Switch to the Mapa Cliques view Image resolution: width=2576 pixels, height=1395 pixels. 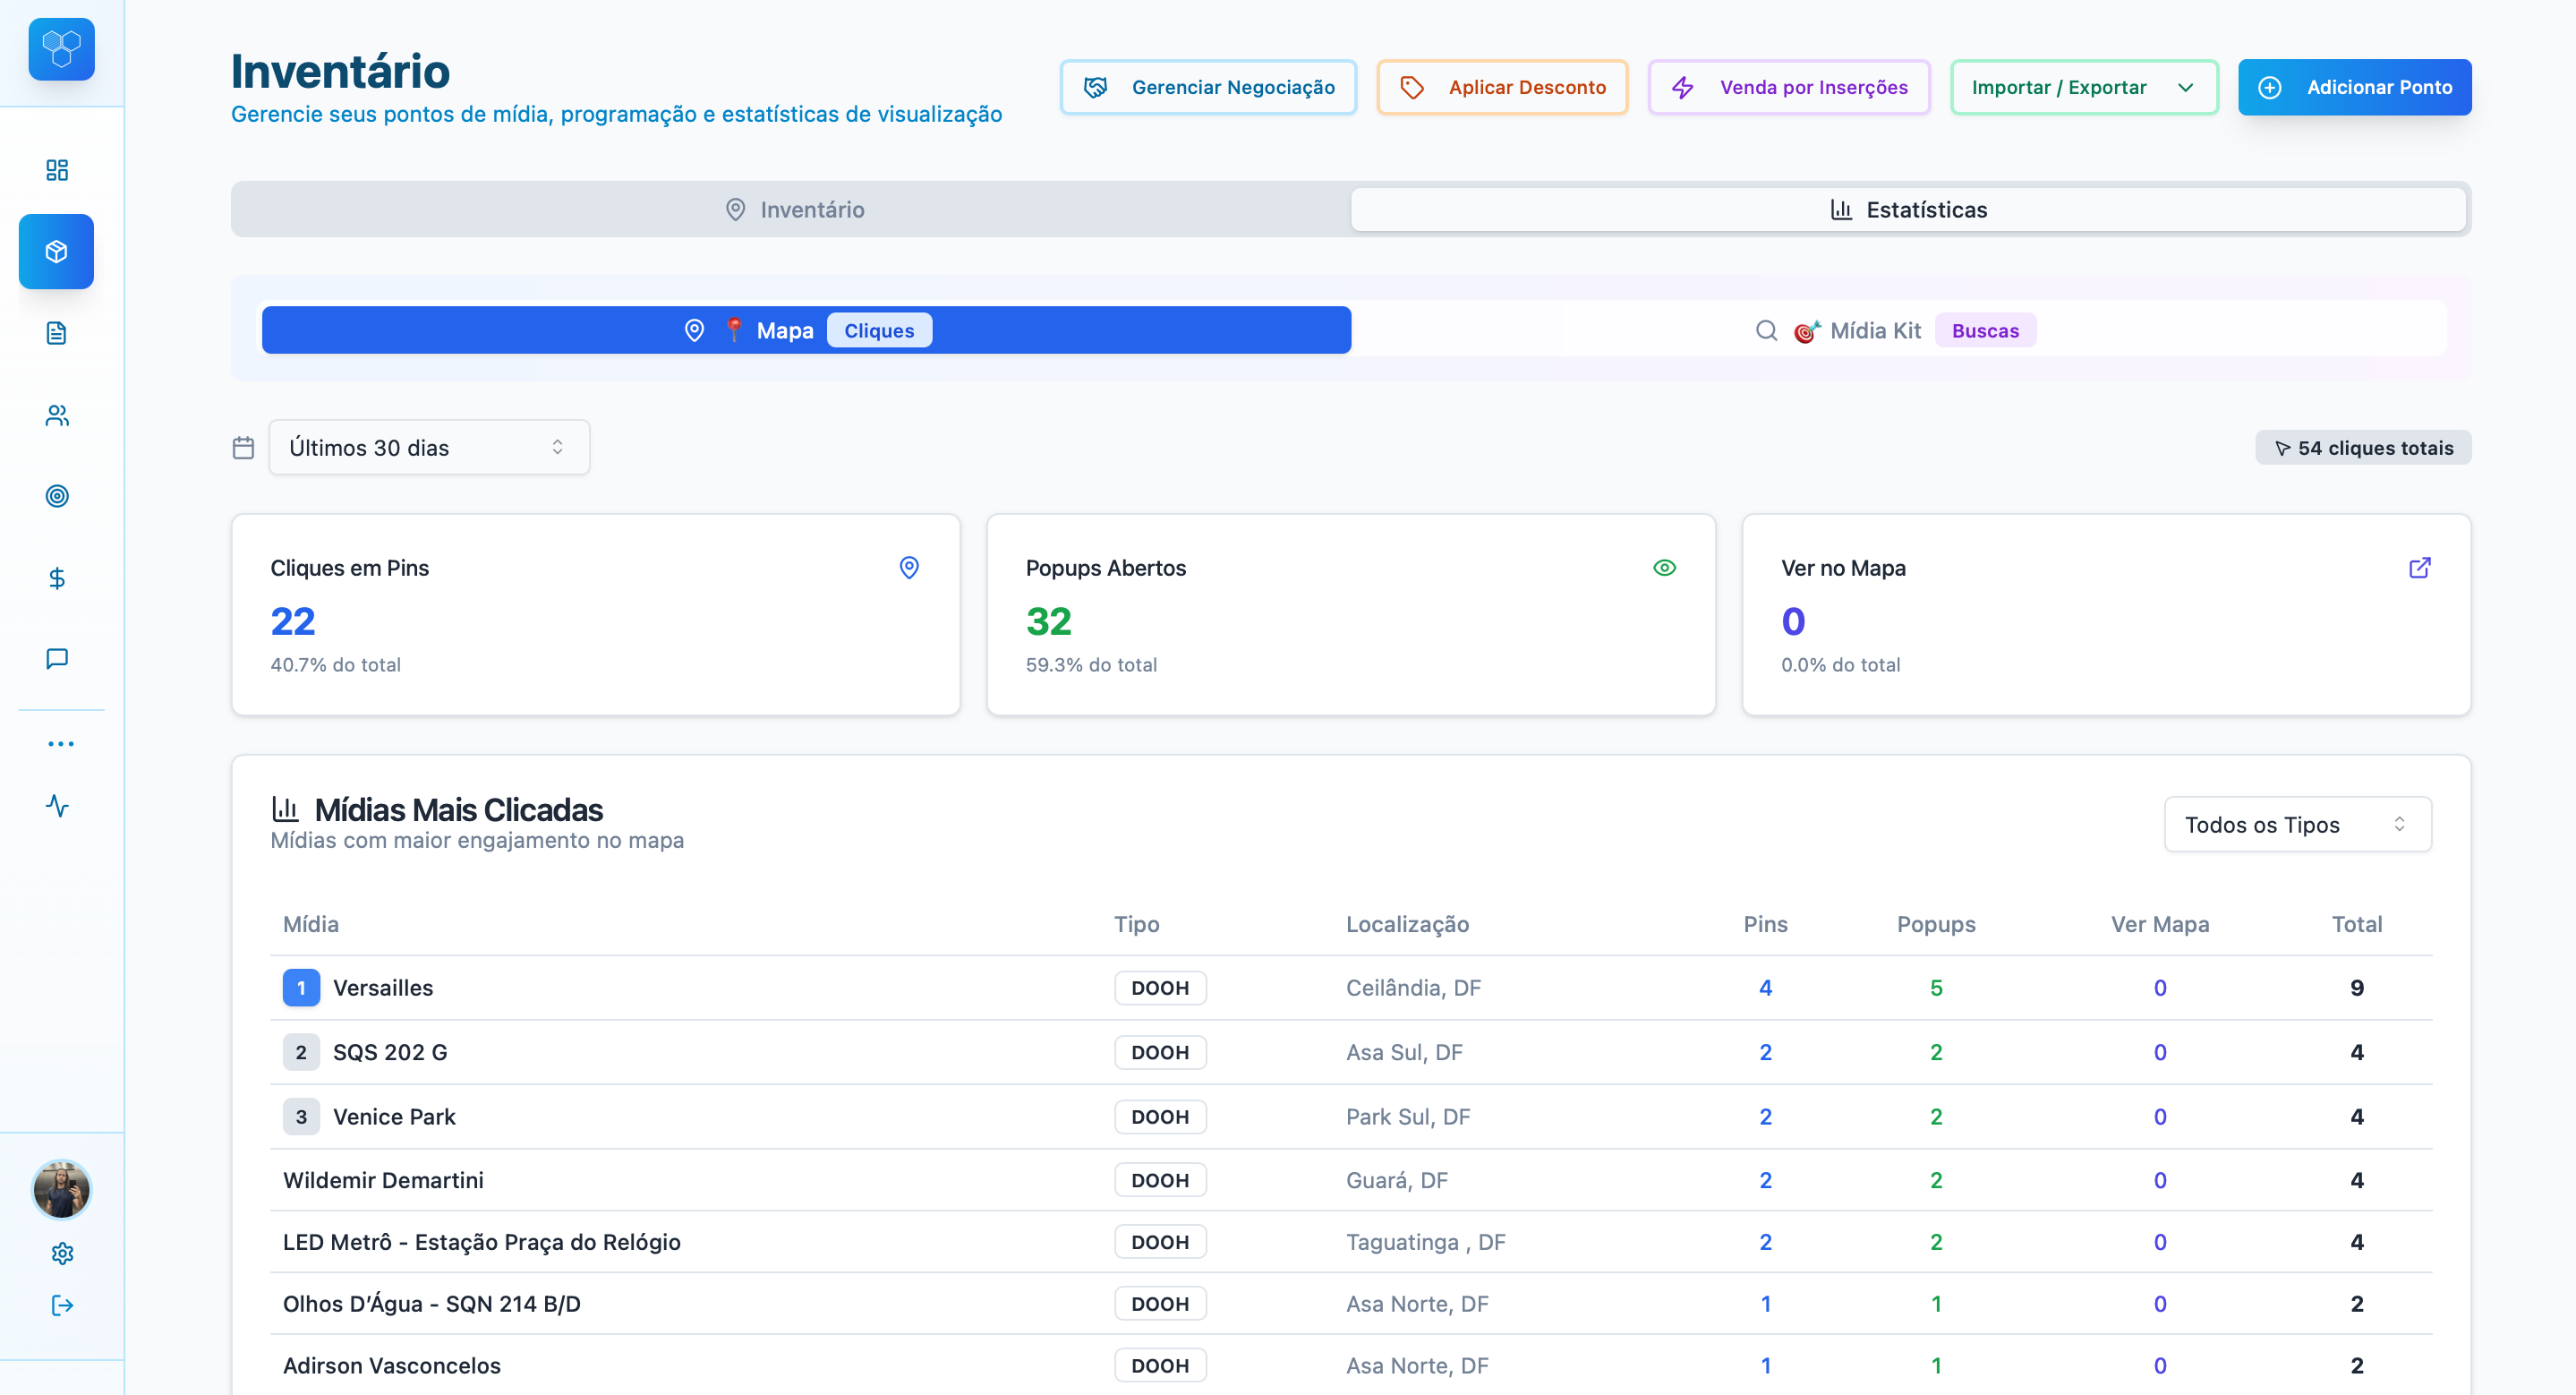806,330
